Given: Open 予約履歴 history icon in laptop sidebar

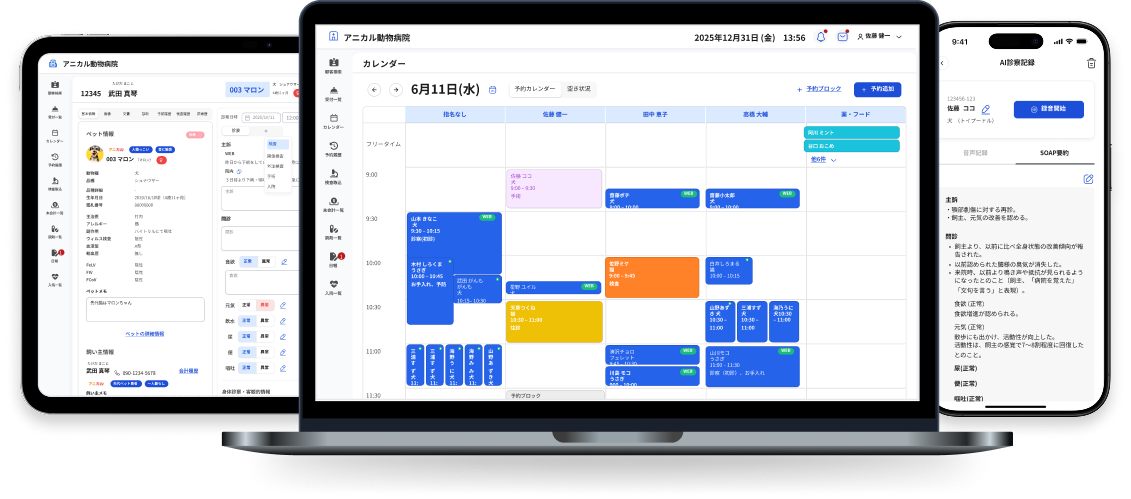Looking at the screenshot, I should (x=334, y=150).
